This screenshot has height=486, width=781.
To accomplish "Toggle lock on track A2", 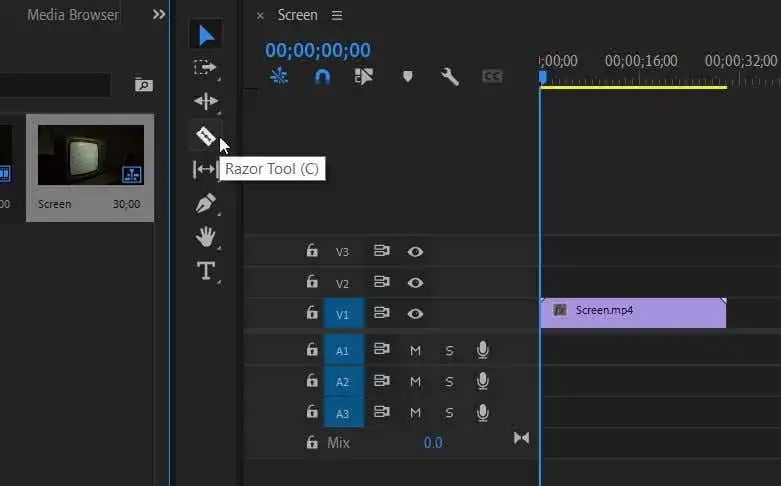I will (312, 381).
